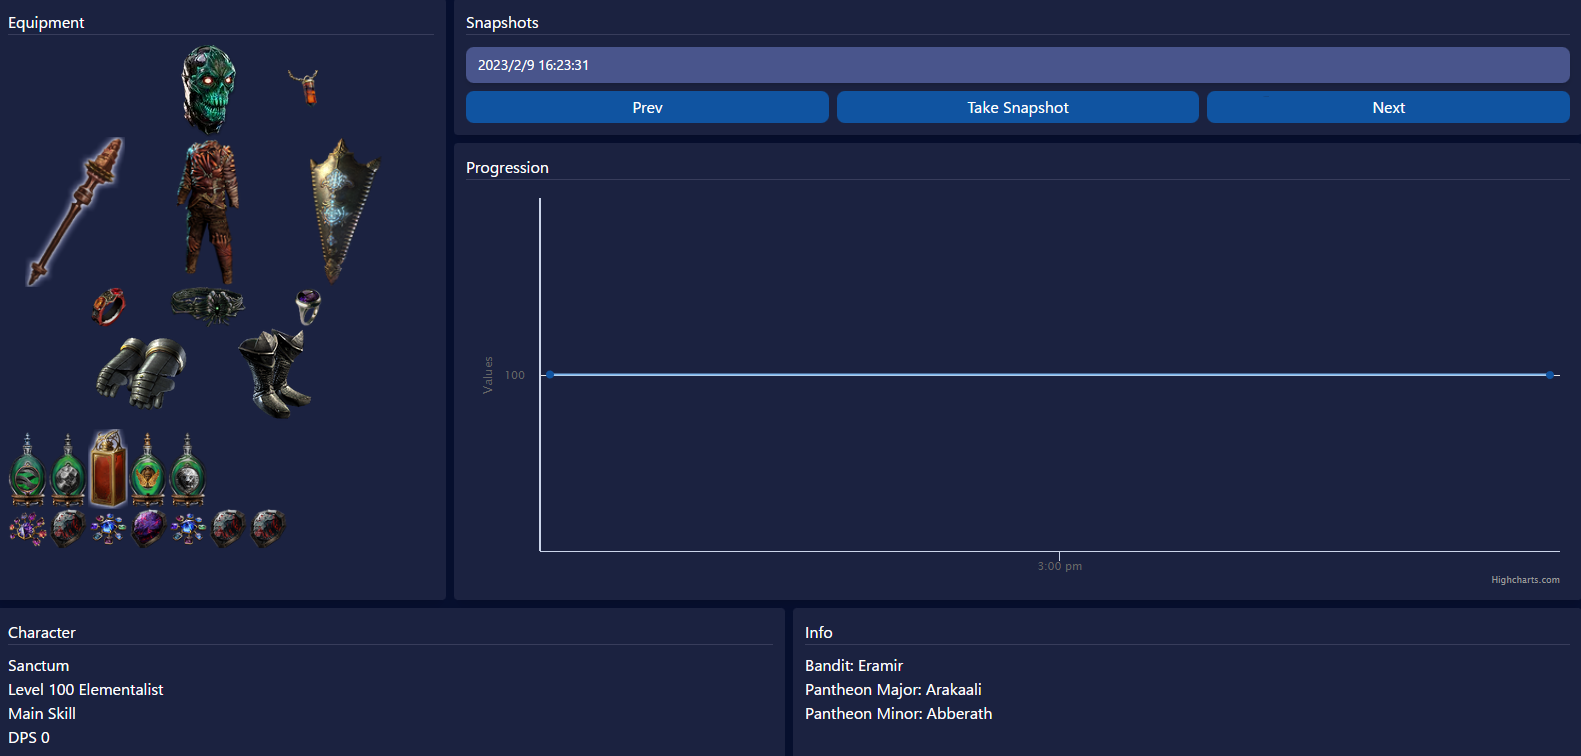Click grey-red jewel beside purple-pink cluster jewel
Screen dimensions: 1581x756
[68, 528]
